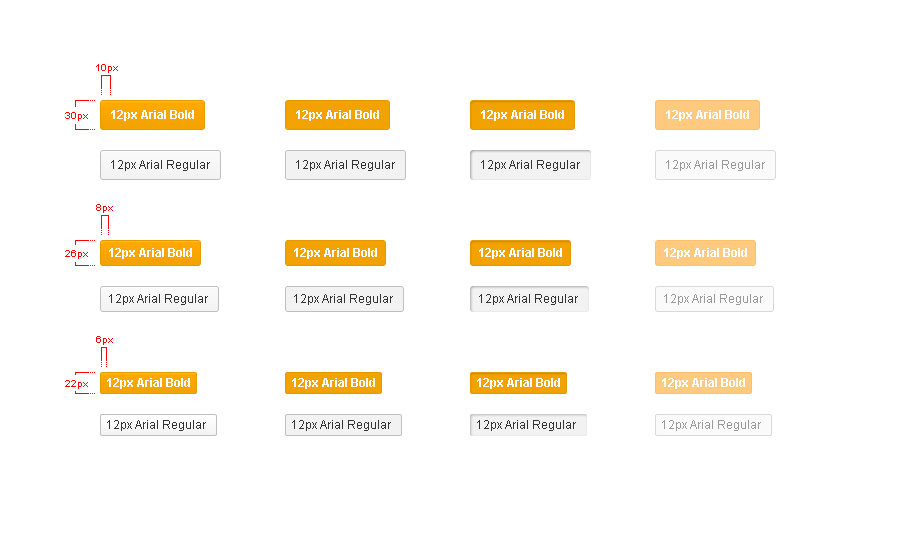This screenshot has height=536, width=900.
Task: Click the shortest faded gray disabled Regular button
Action: [713, 425]
